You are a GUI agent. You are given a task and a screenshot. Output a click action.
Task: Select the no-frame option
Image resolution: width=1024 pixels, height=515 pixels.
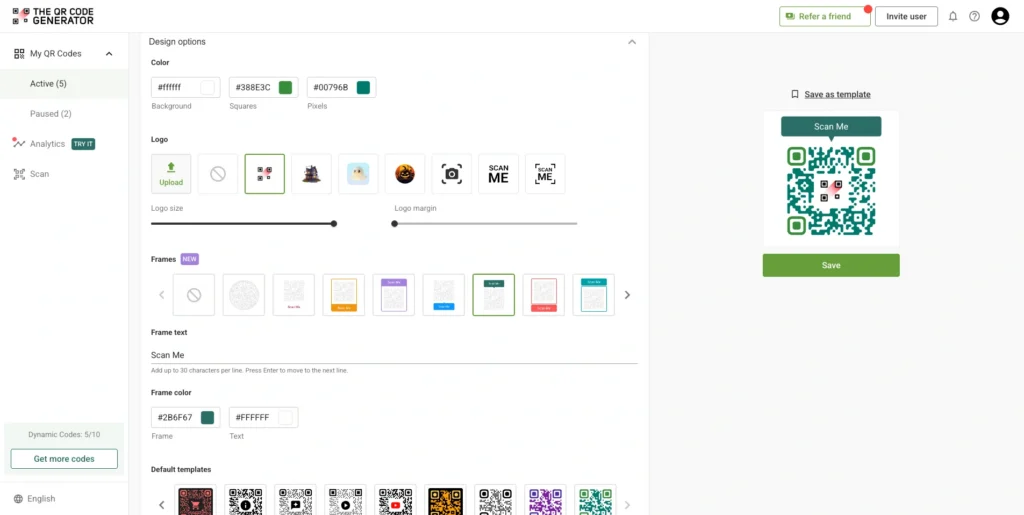tap(194, 295)
